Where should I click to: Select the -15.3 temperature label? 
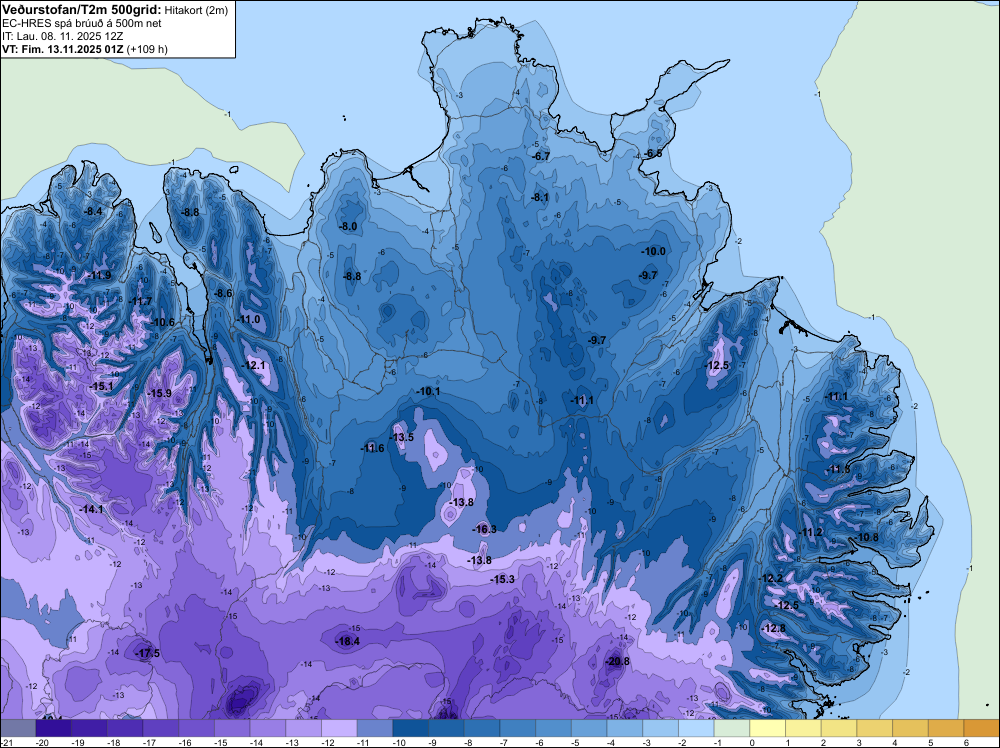502,579
